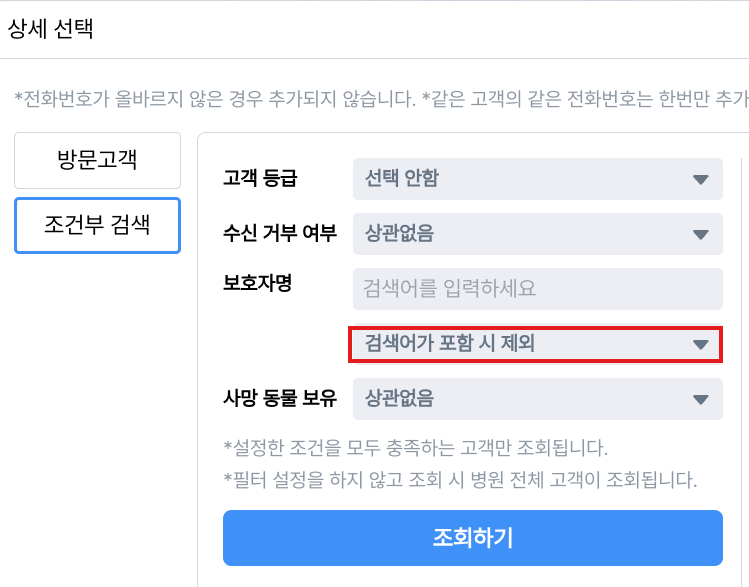Click the 고객 등급 label

(x=260, y=180)
